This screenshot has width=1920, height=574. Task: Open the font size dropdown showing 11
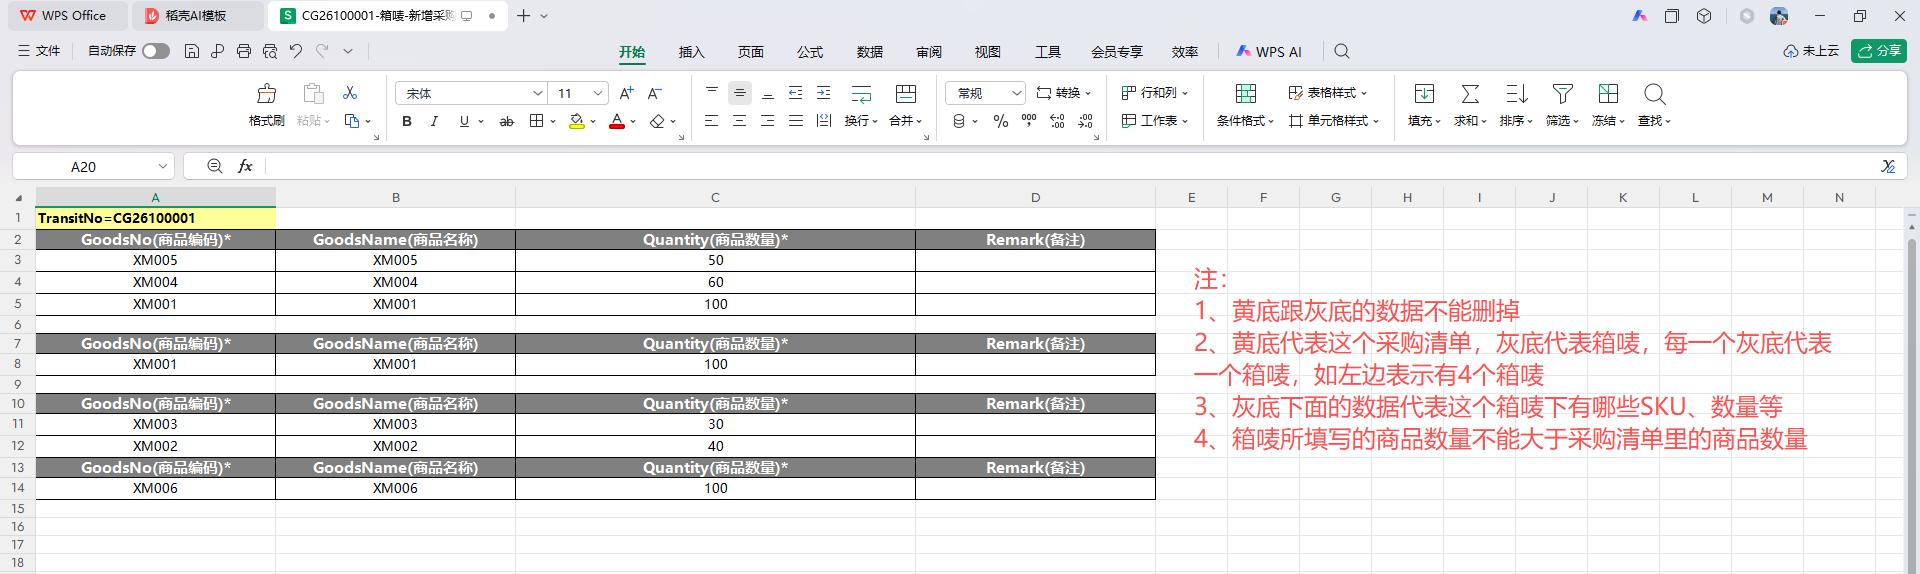coord(598,93)
